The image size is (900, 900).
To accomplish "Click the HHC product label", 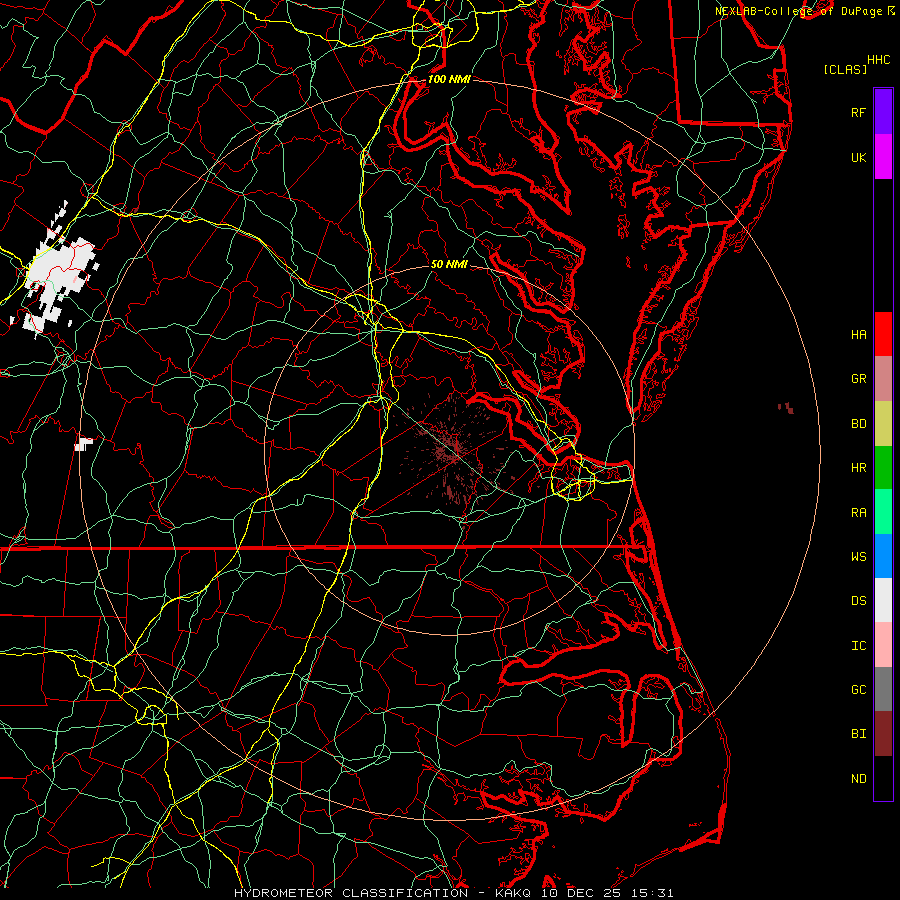I will point(879,60).
